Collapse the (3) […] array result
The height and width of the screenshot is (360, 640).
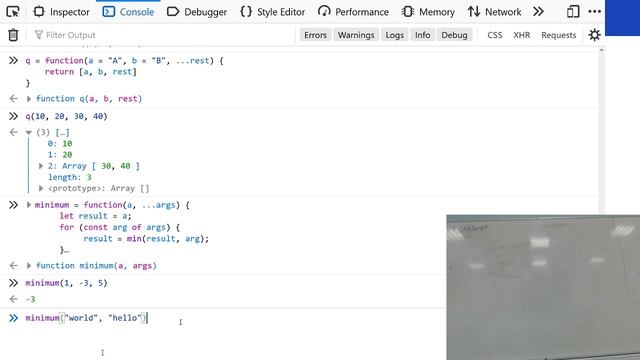point(29,133)
